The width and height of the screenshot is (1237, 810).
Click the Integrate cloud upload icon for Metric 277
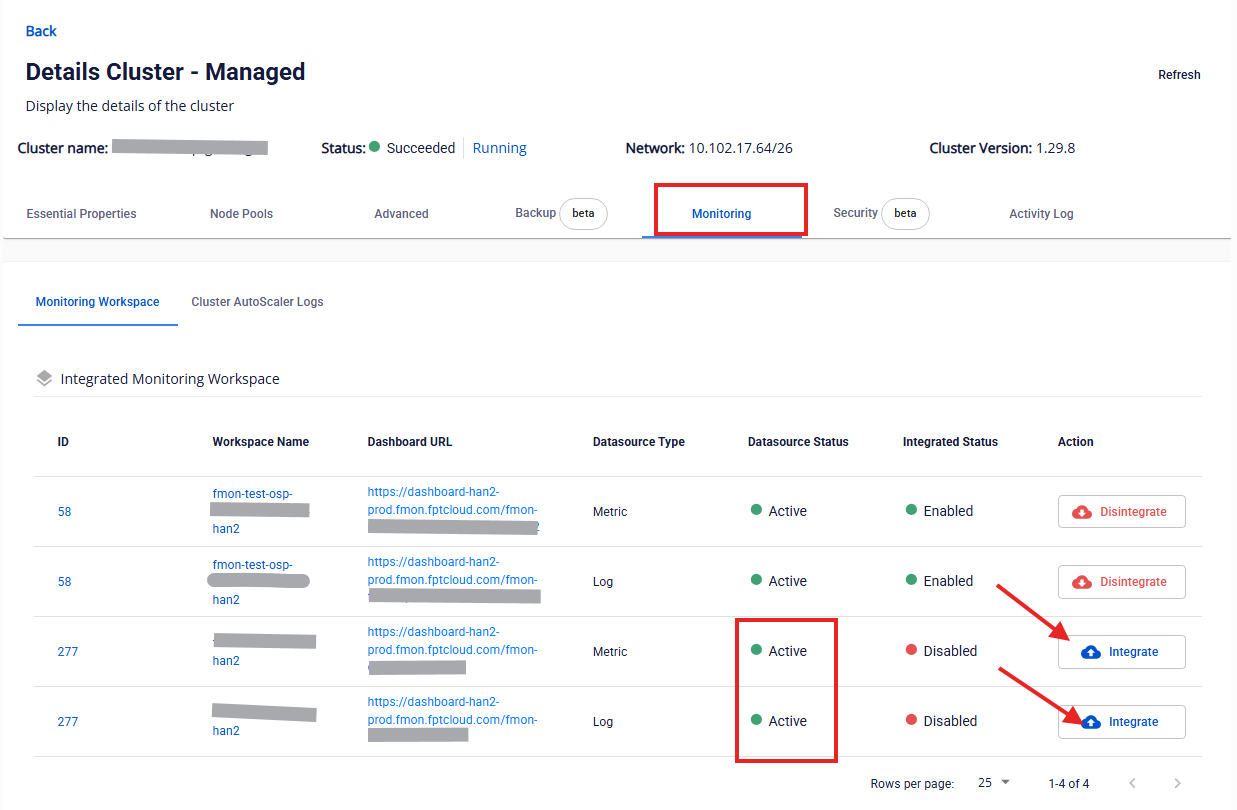[x=1091, y=652]
